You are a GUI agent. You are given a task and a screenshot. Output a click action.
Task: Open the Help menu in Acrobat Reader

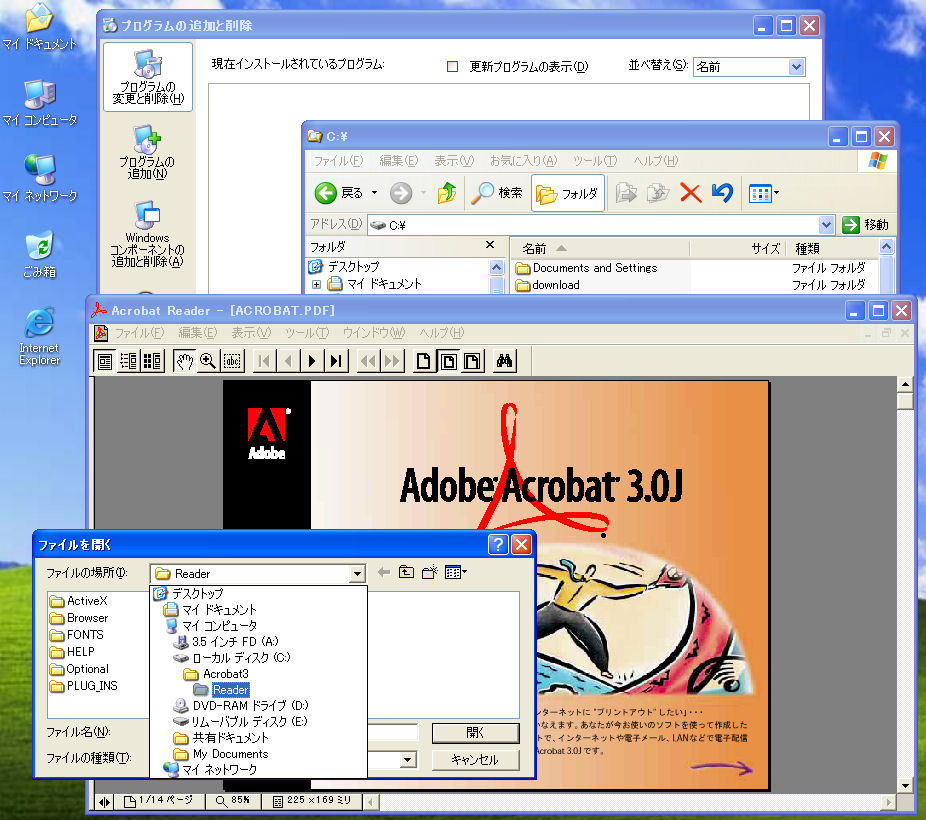pos(442,333)
